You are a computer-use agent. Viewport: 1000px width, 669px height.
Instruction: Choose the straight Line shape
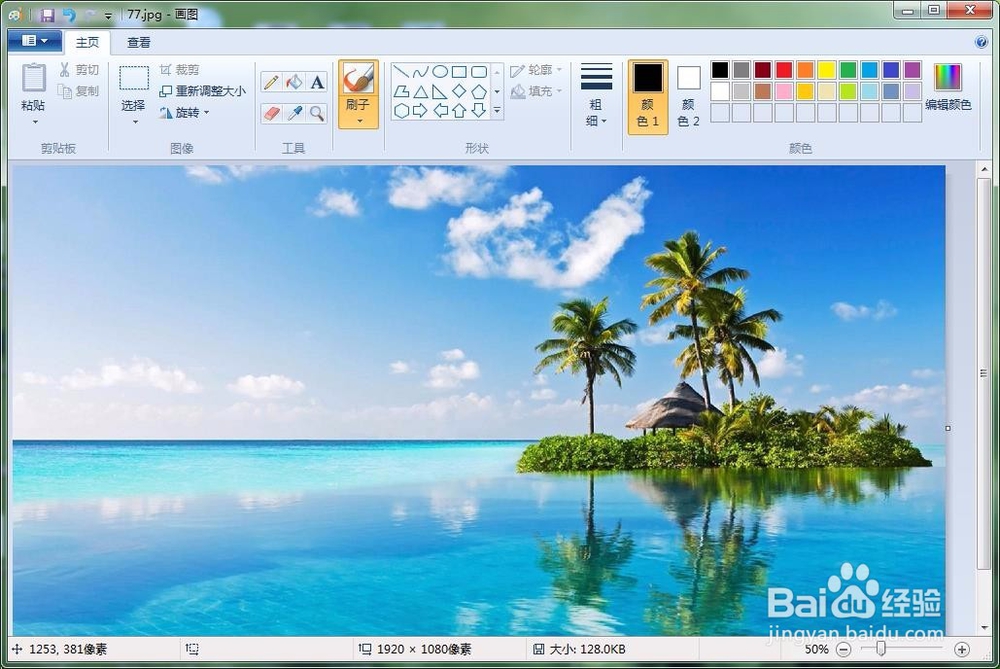tap(401, 71)
